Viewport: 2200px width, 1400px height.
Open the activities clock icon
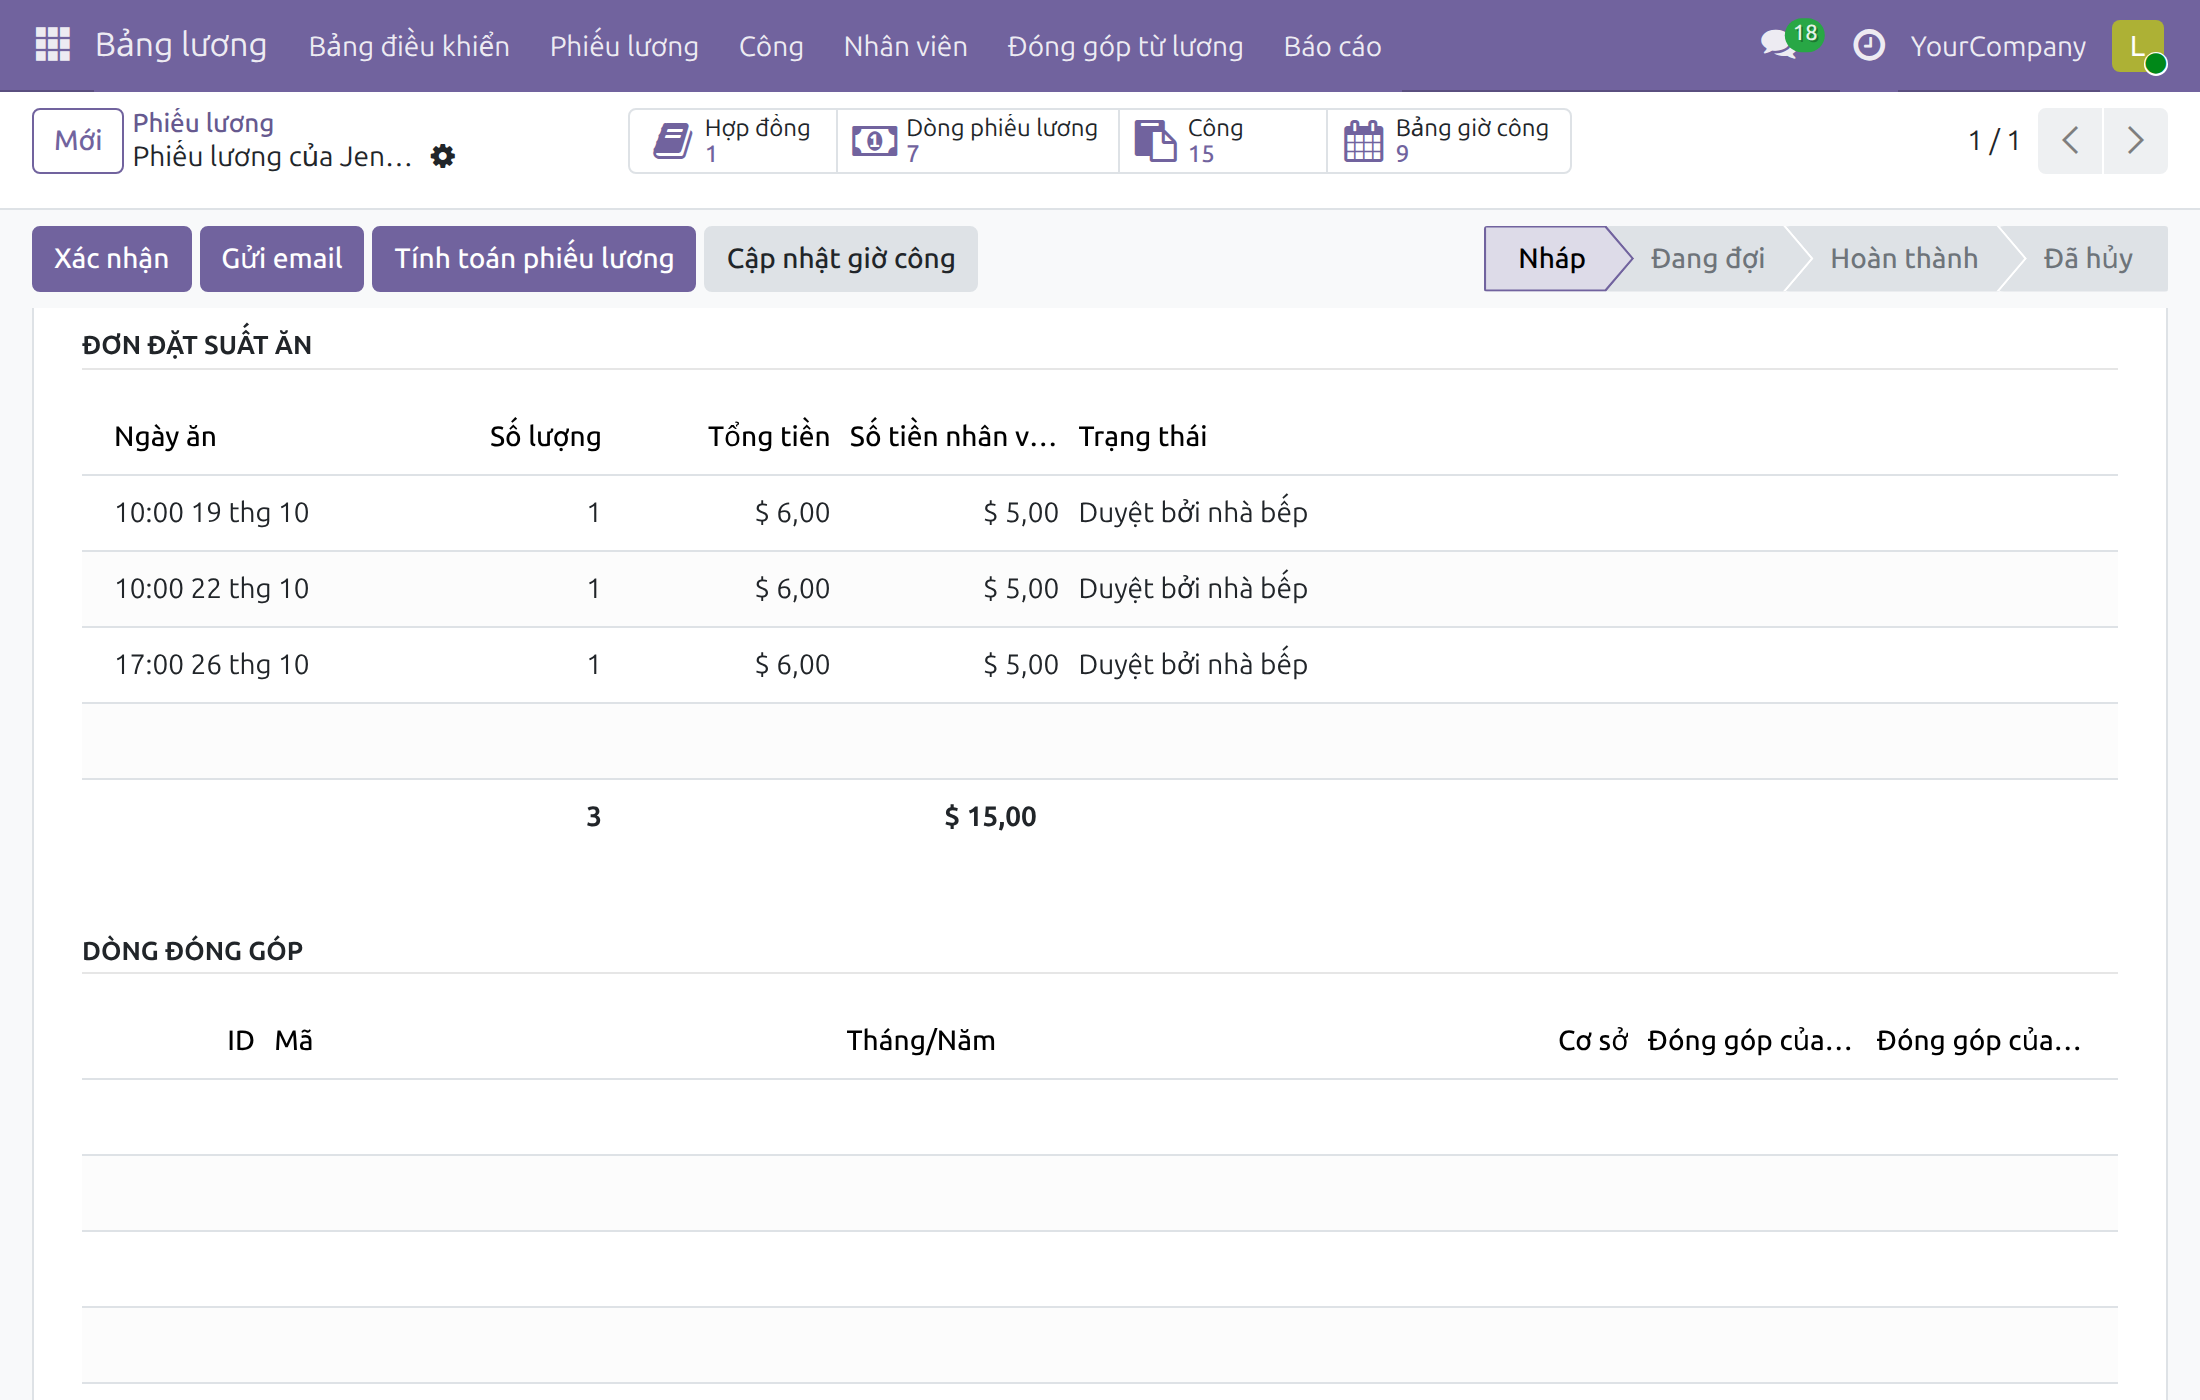tap(1868, 45)
